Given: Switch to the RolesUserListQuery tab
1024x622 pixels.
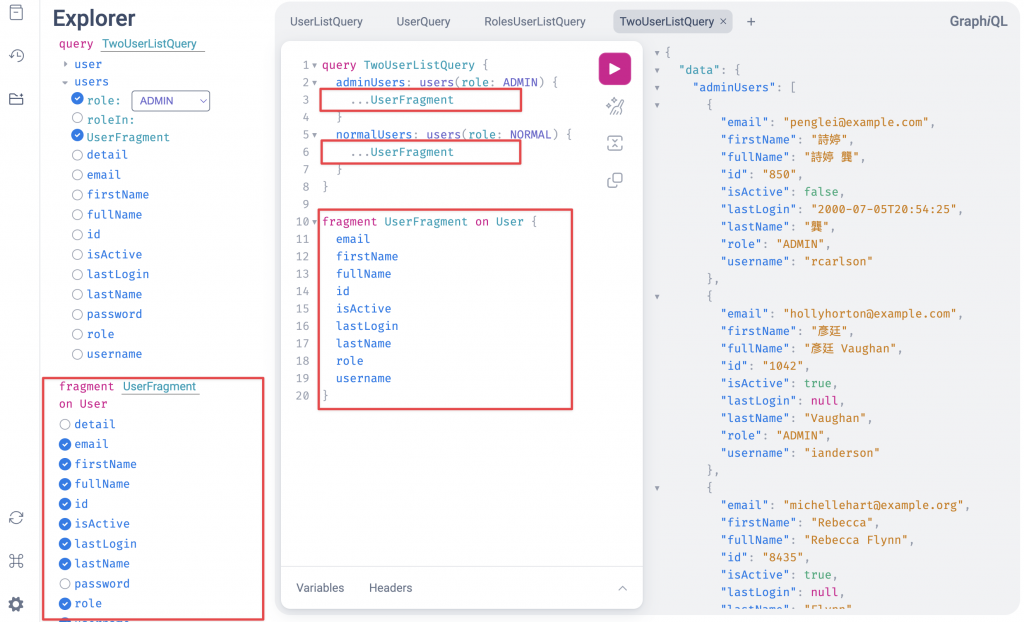Looking at the screenshot, I should [x=535, y=22].
